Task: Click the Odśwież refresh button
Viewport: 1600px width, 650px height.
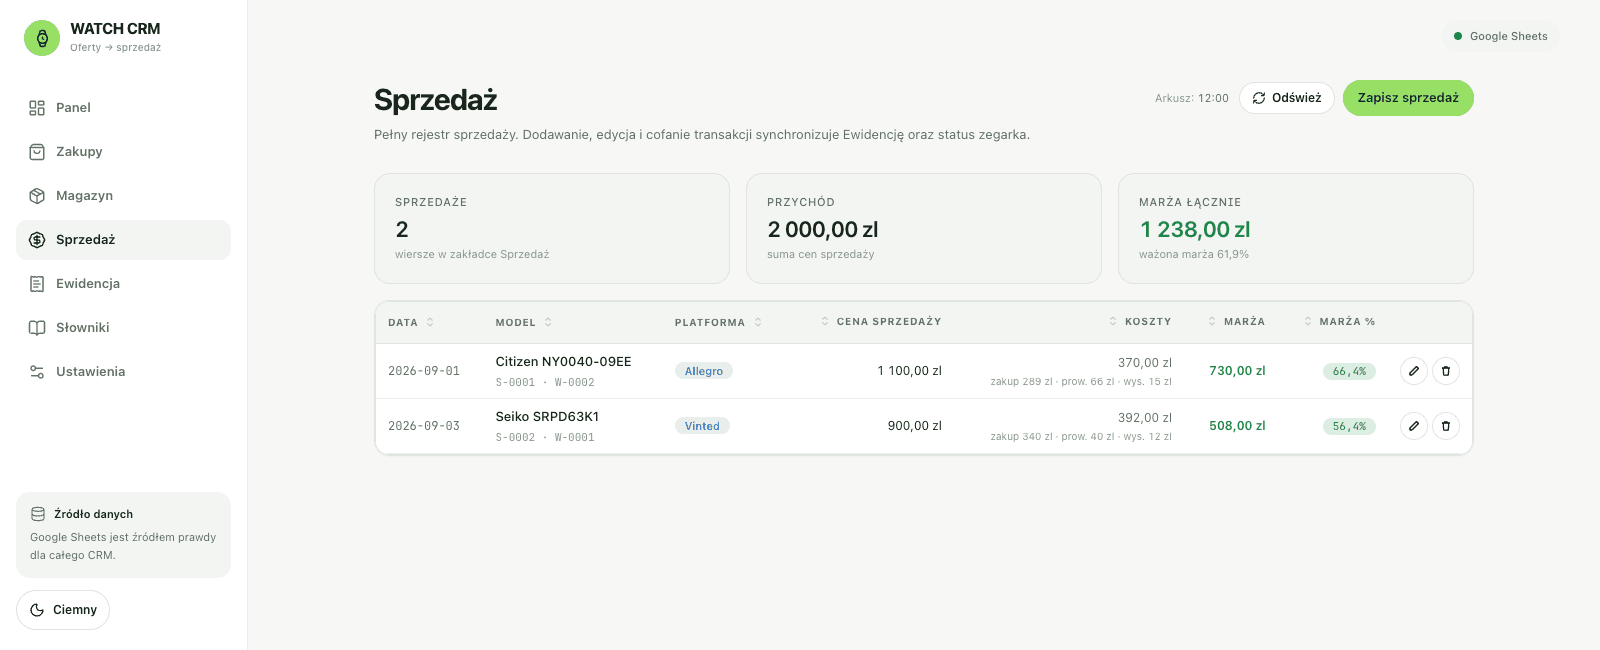Action: (1287, 98)
